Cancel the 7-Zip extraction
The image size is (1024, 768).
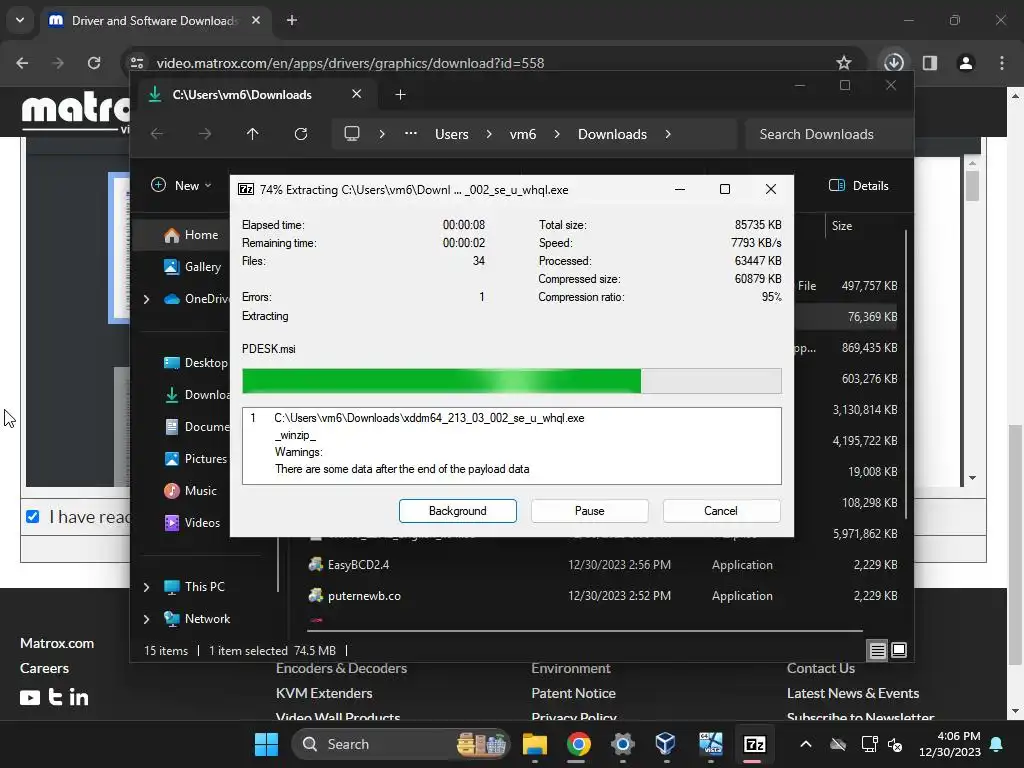[x=721, y=511]
